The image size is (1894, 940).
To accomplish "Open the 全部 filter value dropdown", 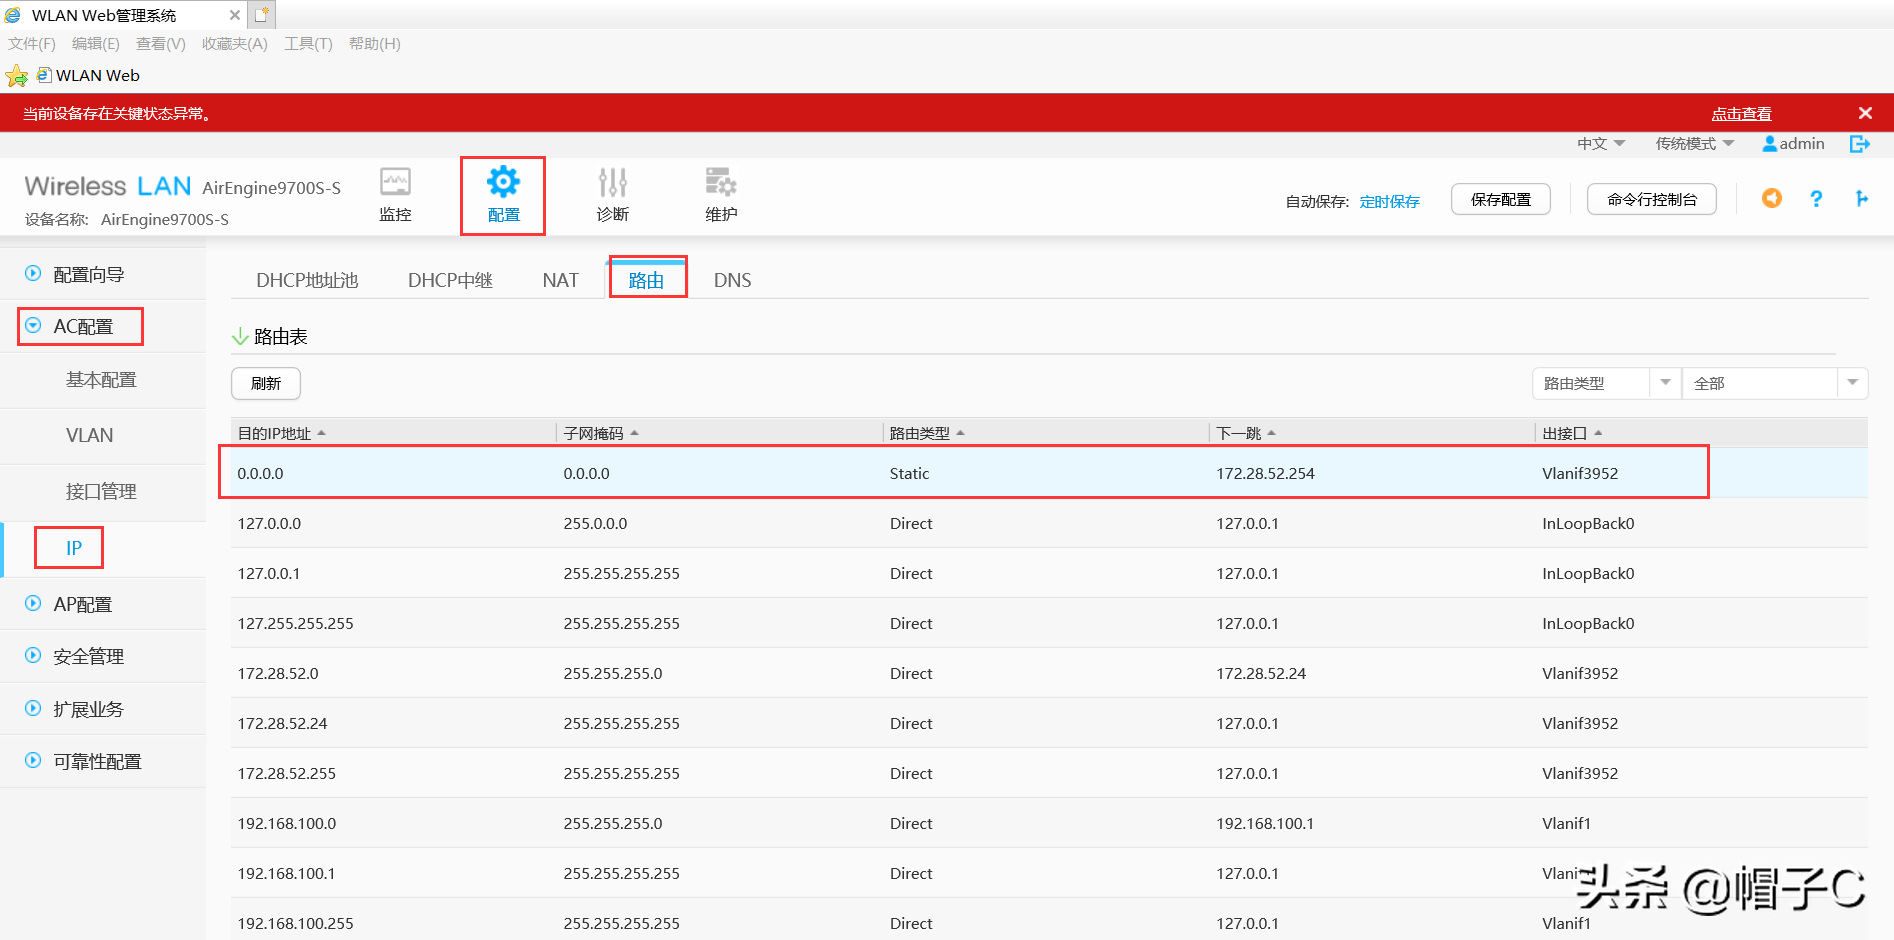I will tap(1775, 383).
